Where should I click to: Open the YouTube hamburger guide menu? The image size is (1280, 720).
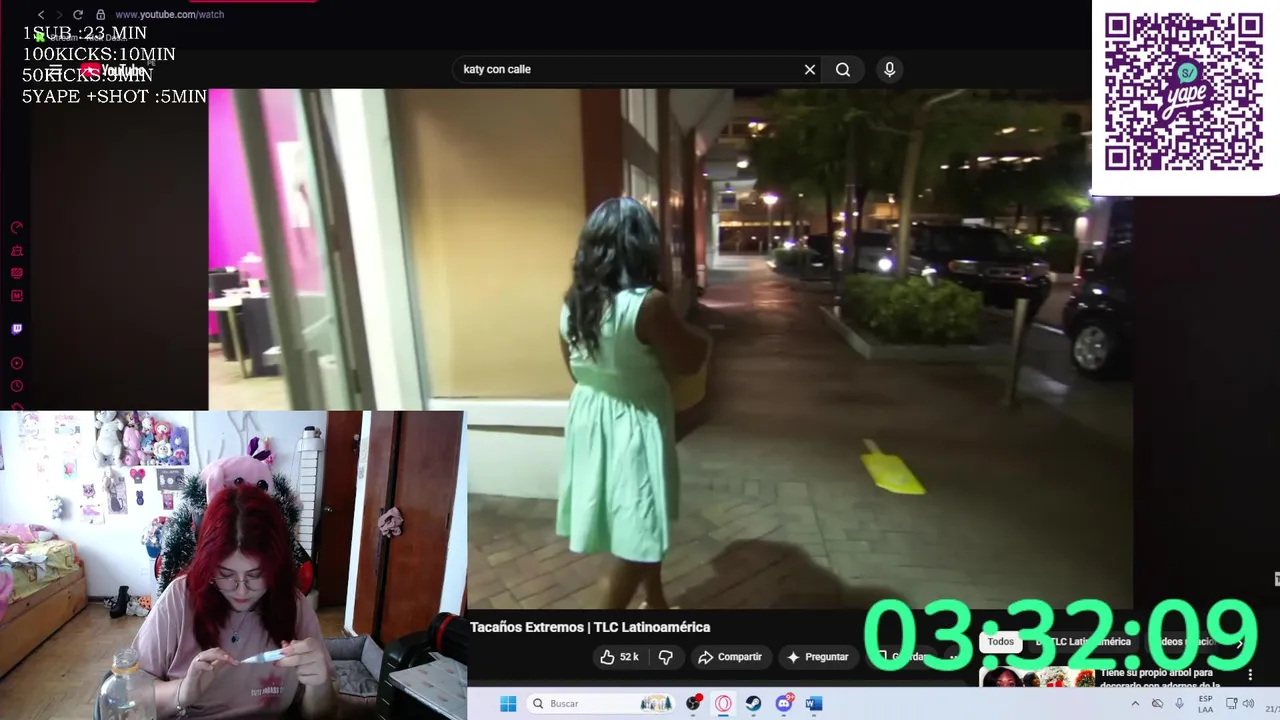click(x=56, y=70)
